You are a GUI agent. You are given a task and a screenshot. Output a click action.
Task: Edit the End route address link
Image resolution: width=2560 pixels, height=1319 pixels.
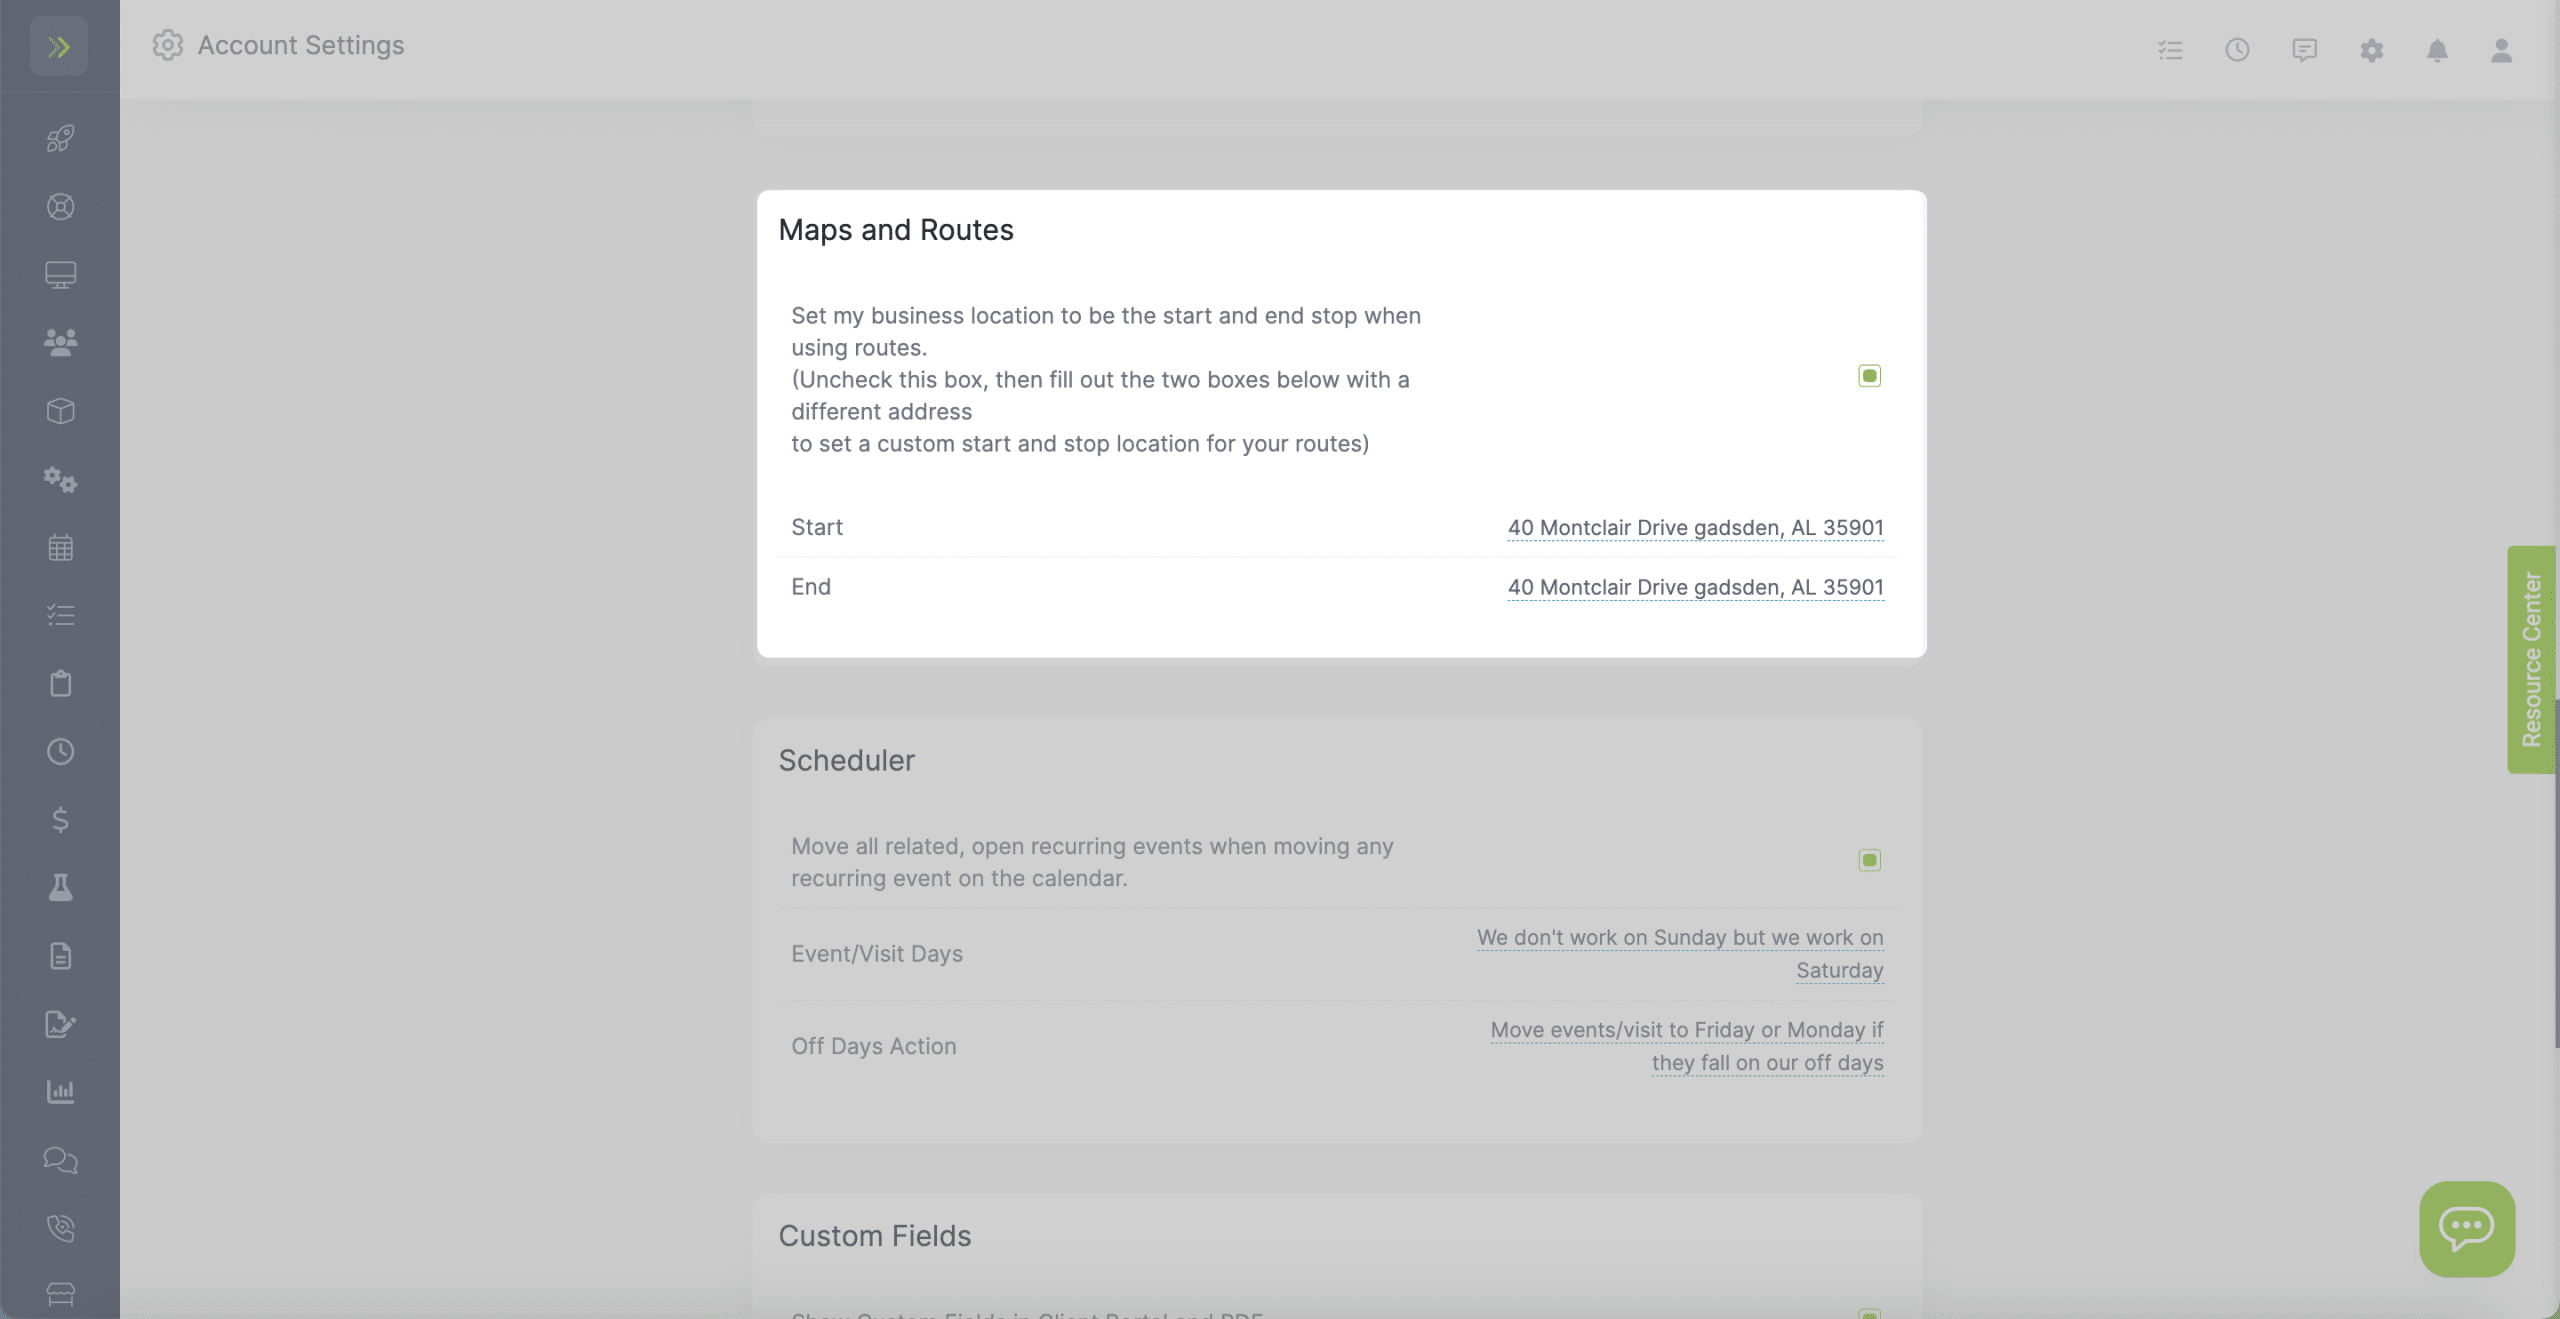click(1695, 587)
